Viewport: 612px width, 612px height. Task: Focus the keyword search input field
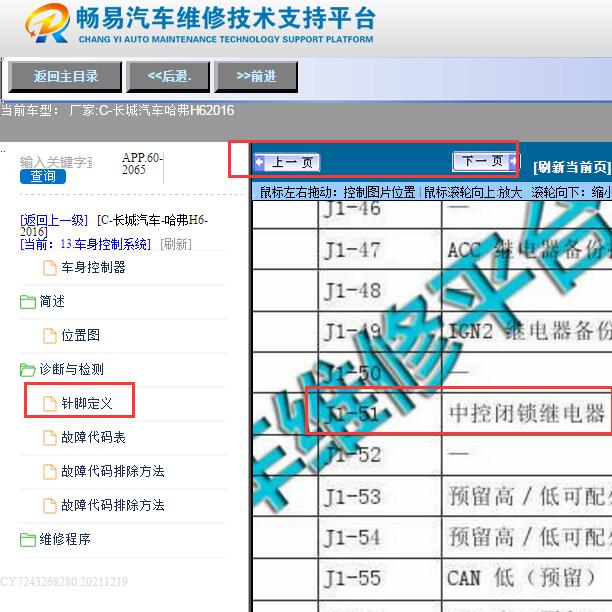56,162
